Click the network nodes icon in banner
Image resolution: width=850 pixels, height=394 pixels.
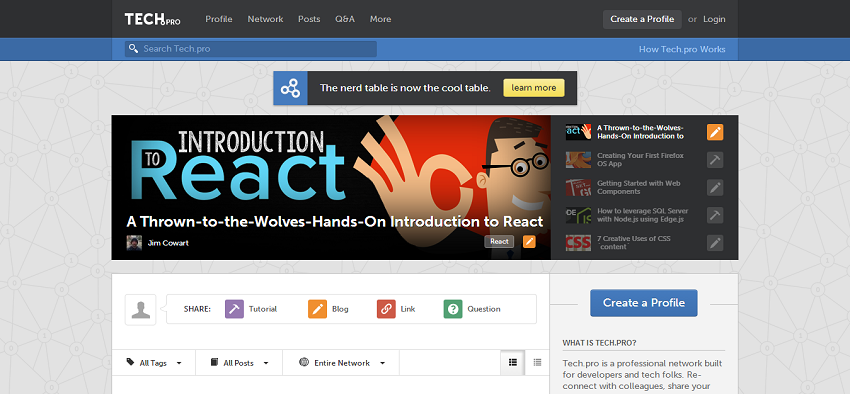[291, 88]
